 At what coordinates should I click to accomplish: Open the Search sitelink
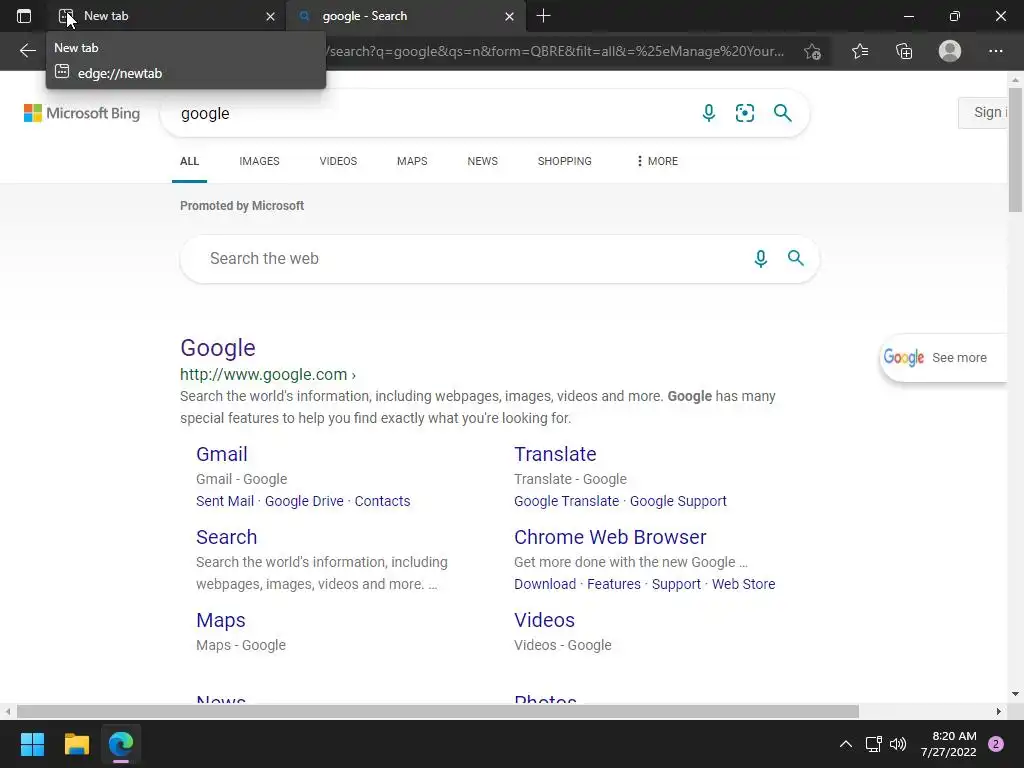(x=227, y=537)
